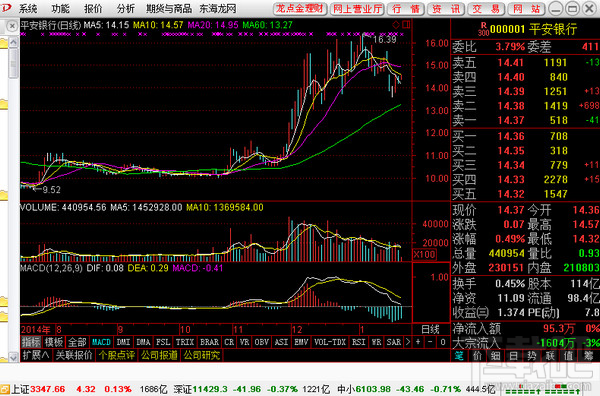The width and height of the screenshot is (600, 396).
Task: Zoom out chart with minus button
Action: click(430, 342)
